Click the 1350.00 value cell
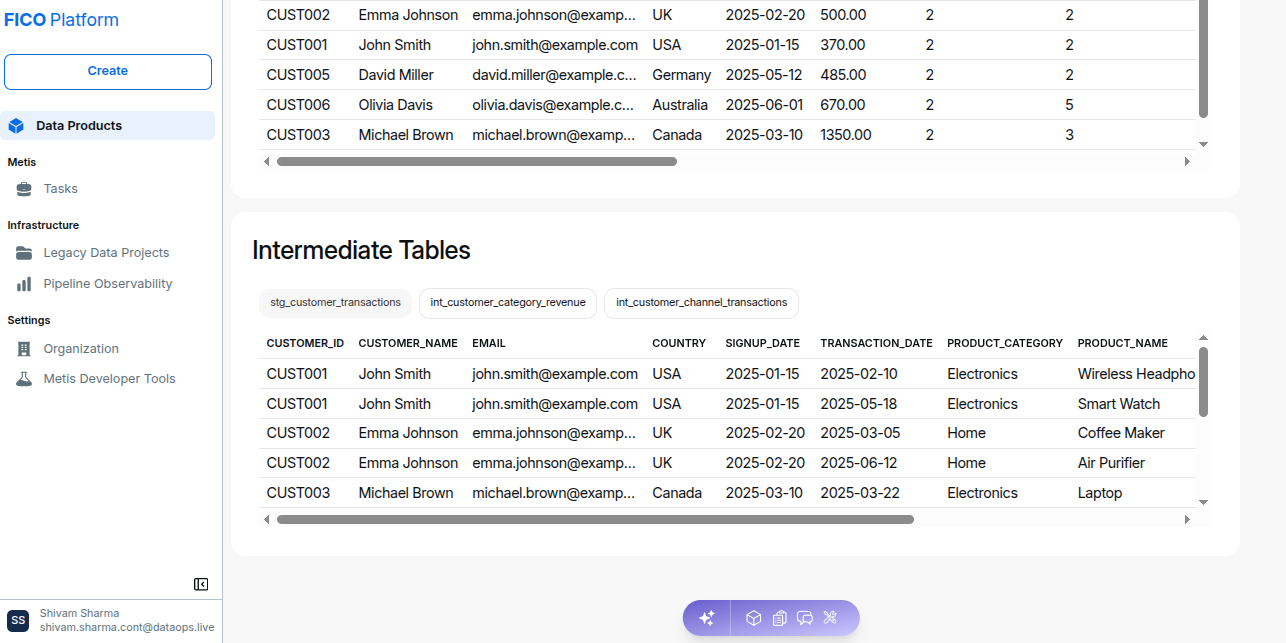This screenshot has height=643, width=1286. [846, 135]
